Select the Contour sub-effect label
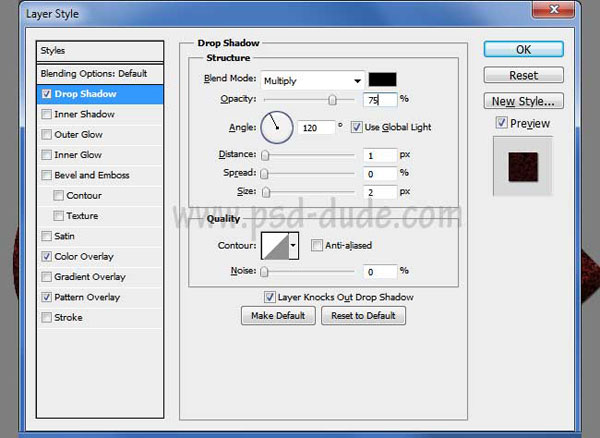 [84, 195]
